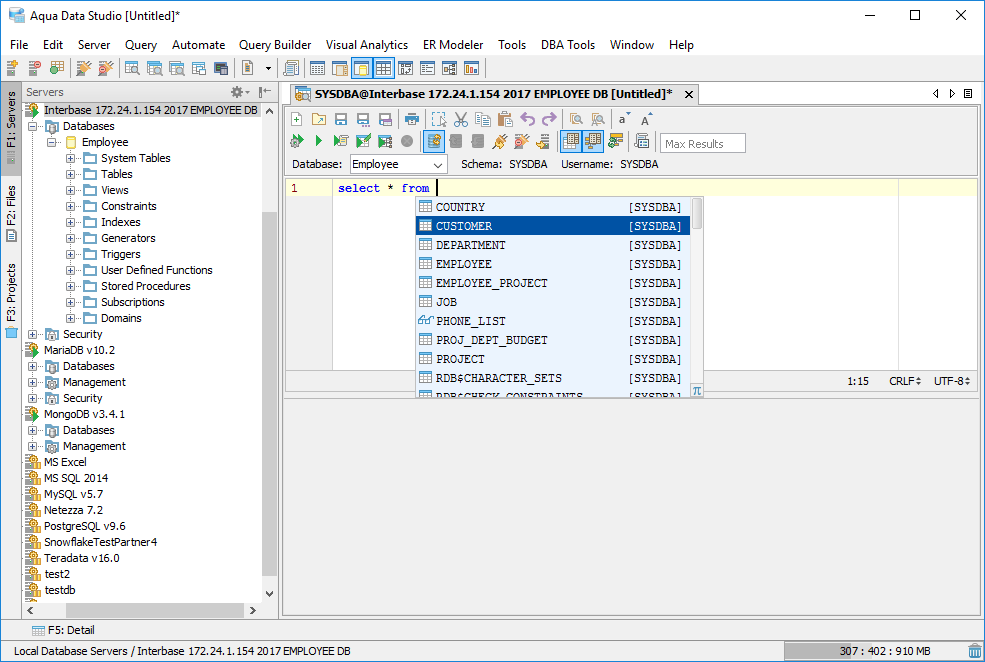Click the Paste clipboard icon
The image size is (985, 662).
505,119
